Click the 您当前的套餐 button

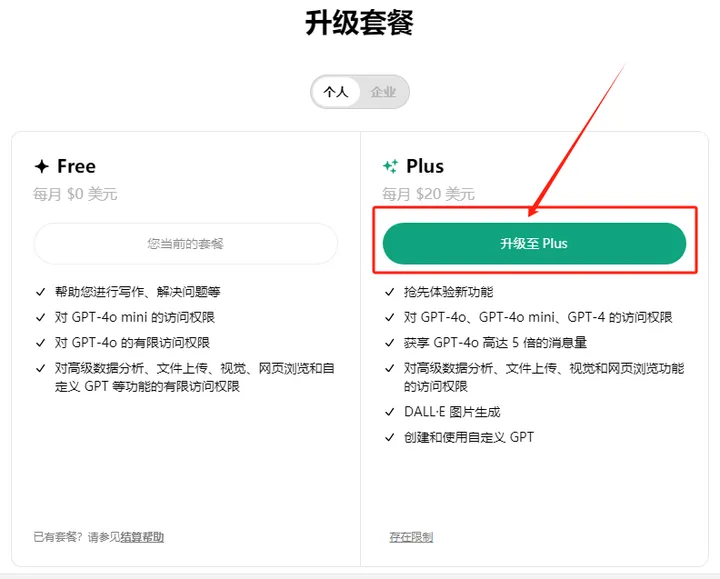tap(186, 244)
